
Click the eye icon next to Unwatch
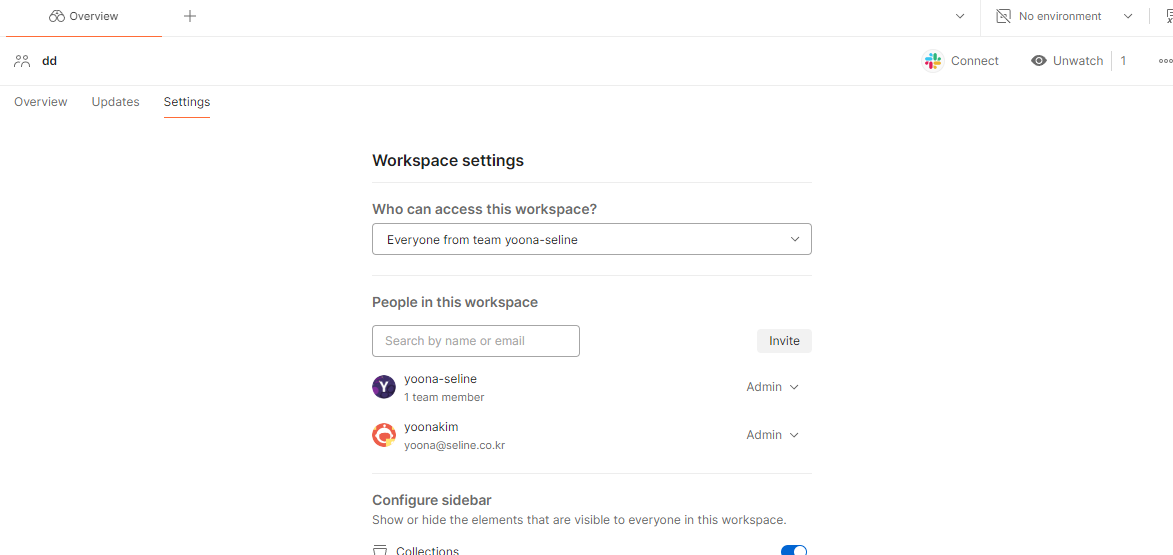pyautogui.click(x=1038, y=61)
